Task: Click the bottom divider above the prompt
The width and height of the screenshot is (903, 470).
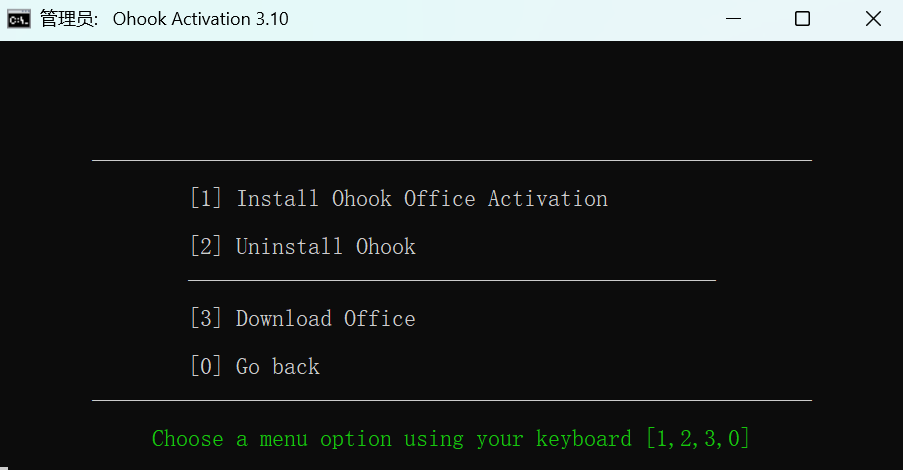Action: tap(451, 401)
